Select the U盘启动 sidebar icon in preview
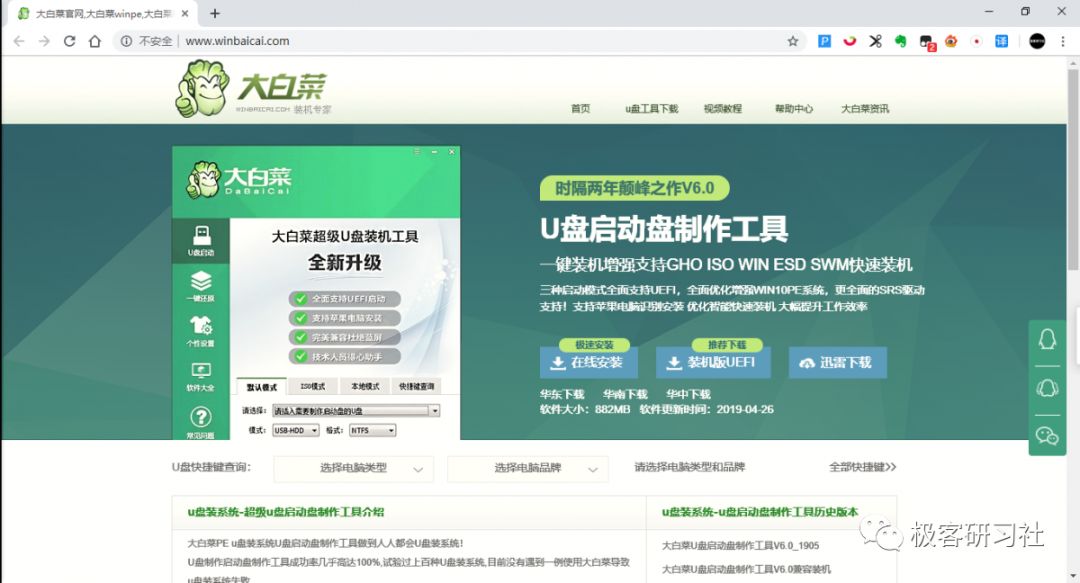 (201, 241)
